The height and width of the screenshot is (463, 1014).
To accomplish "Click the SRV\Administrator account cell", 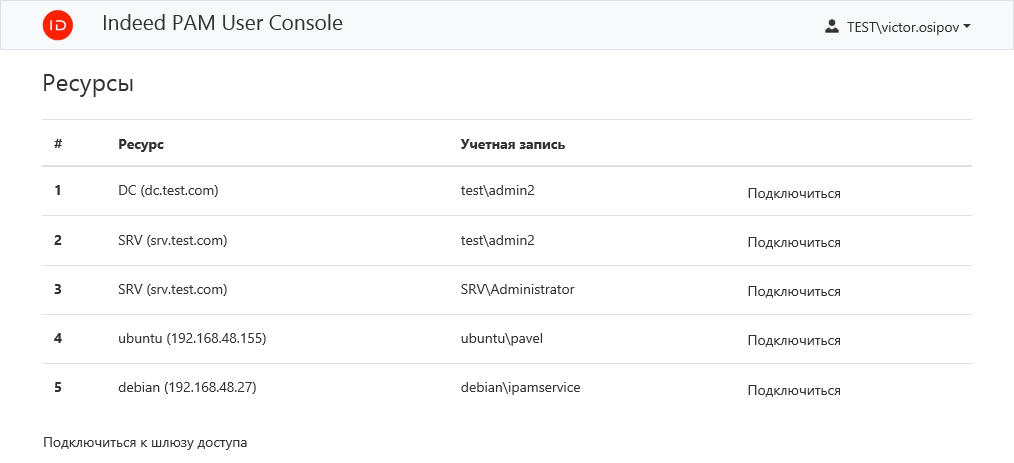I will click(x=517, y=289).
